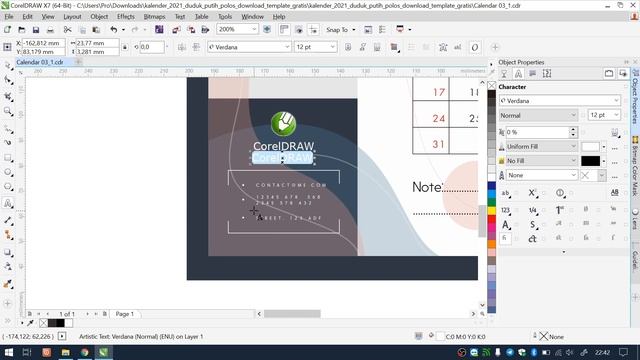Expand the bottom arrow of Character panel

[x=564, y=252]
